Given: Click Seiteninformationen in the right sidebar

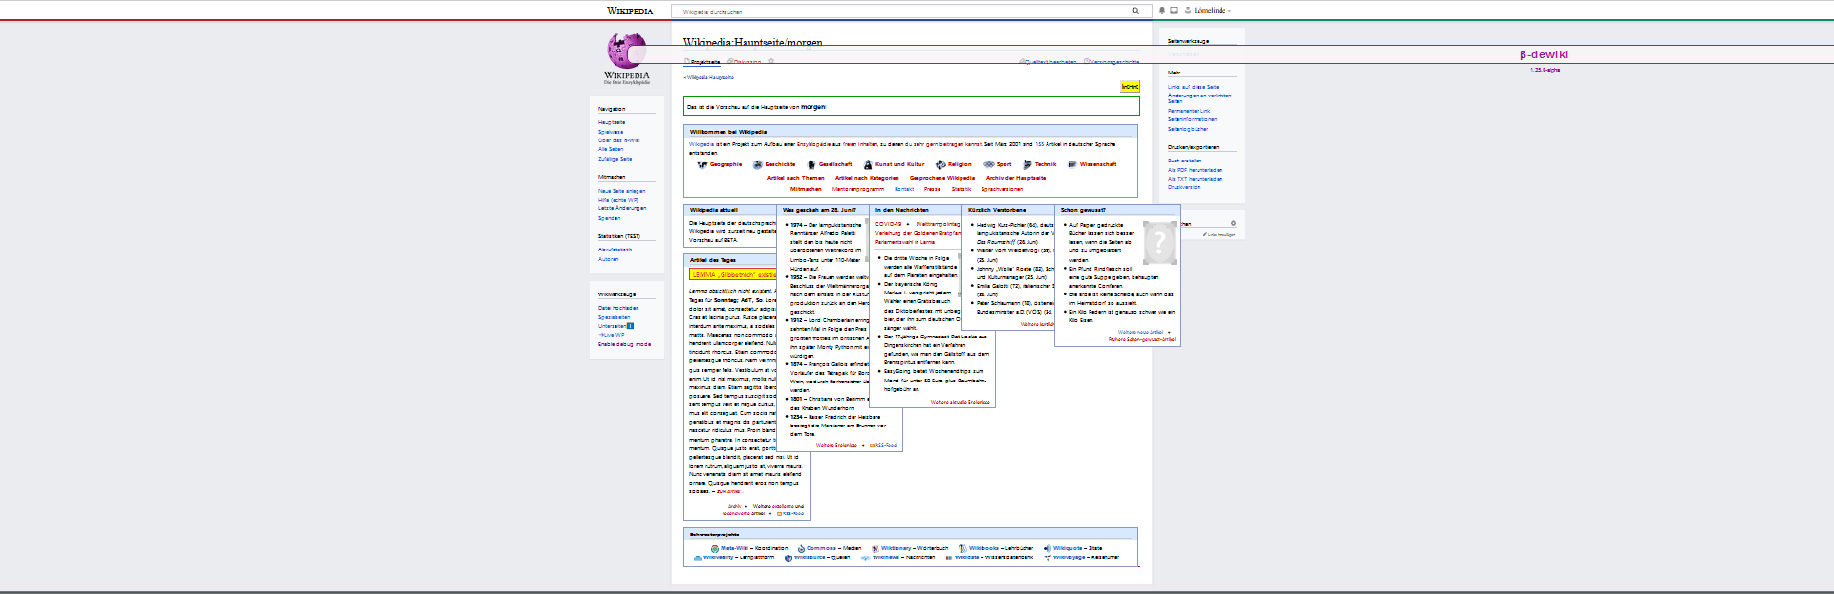Looking at the screenshot, I should [1192, 119].
